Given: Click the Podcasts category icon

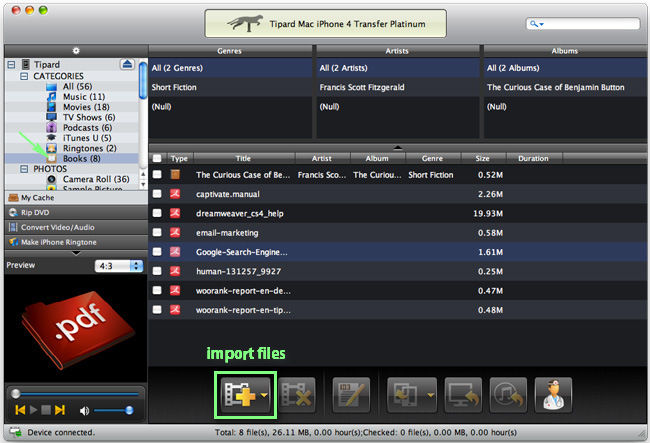Looking at the screenshot, I should [x=51, y=128].
